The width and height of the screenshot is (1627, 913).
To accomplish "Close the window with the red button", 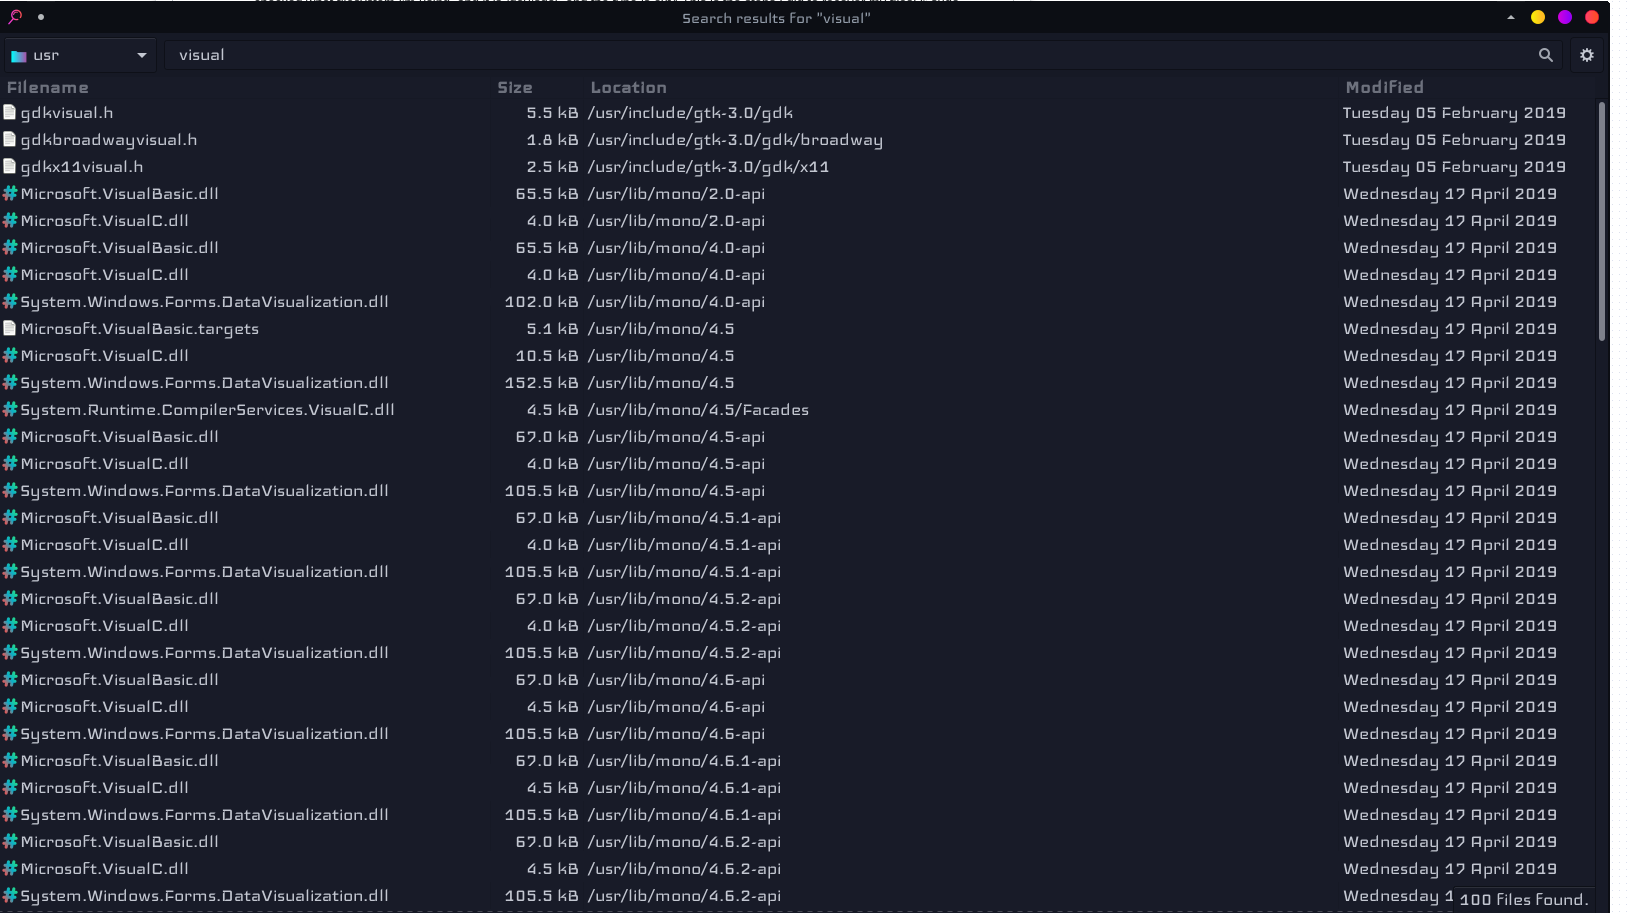I will coord(1592,17).
